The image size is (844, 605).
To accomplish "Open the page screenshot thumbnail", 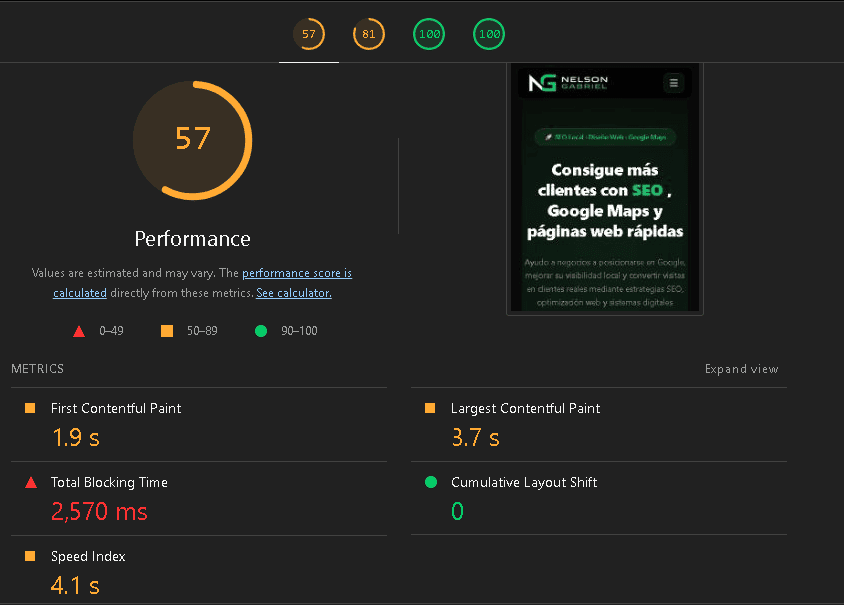I will pyautogui.click(x=605, y=188).
